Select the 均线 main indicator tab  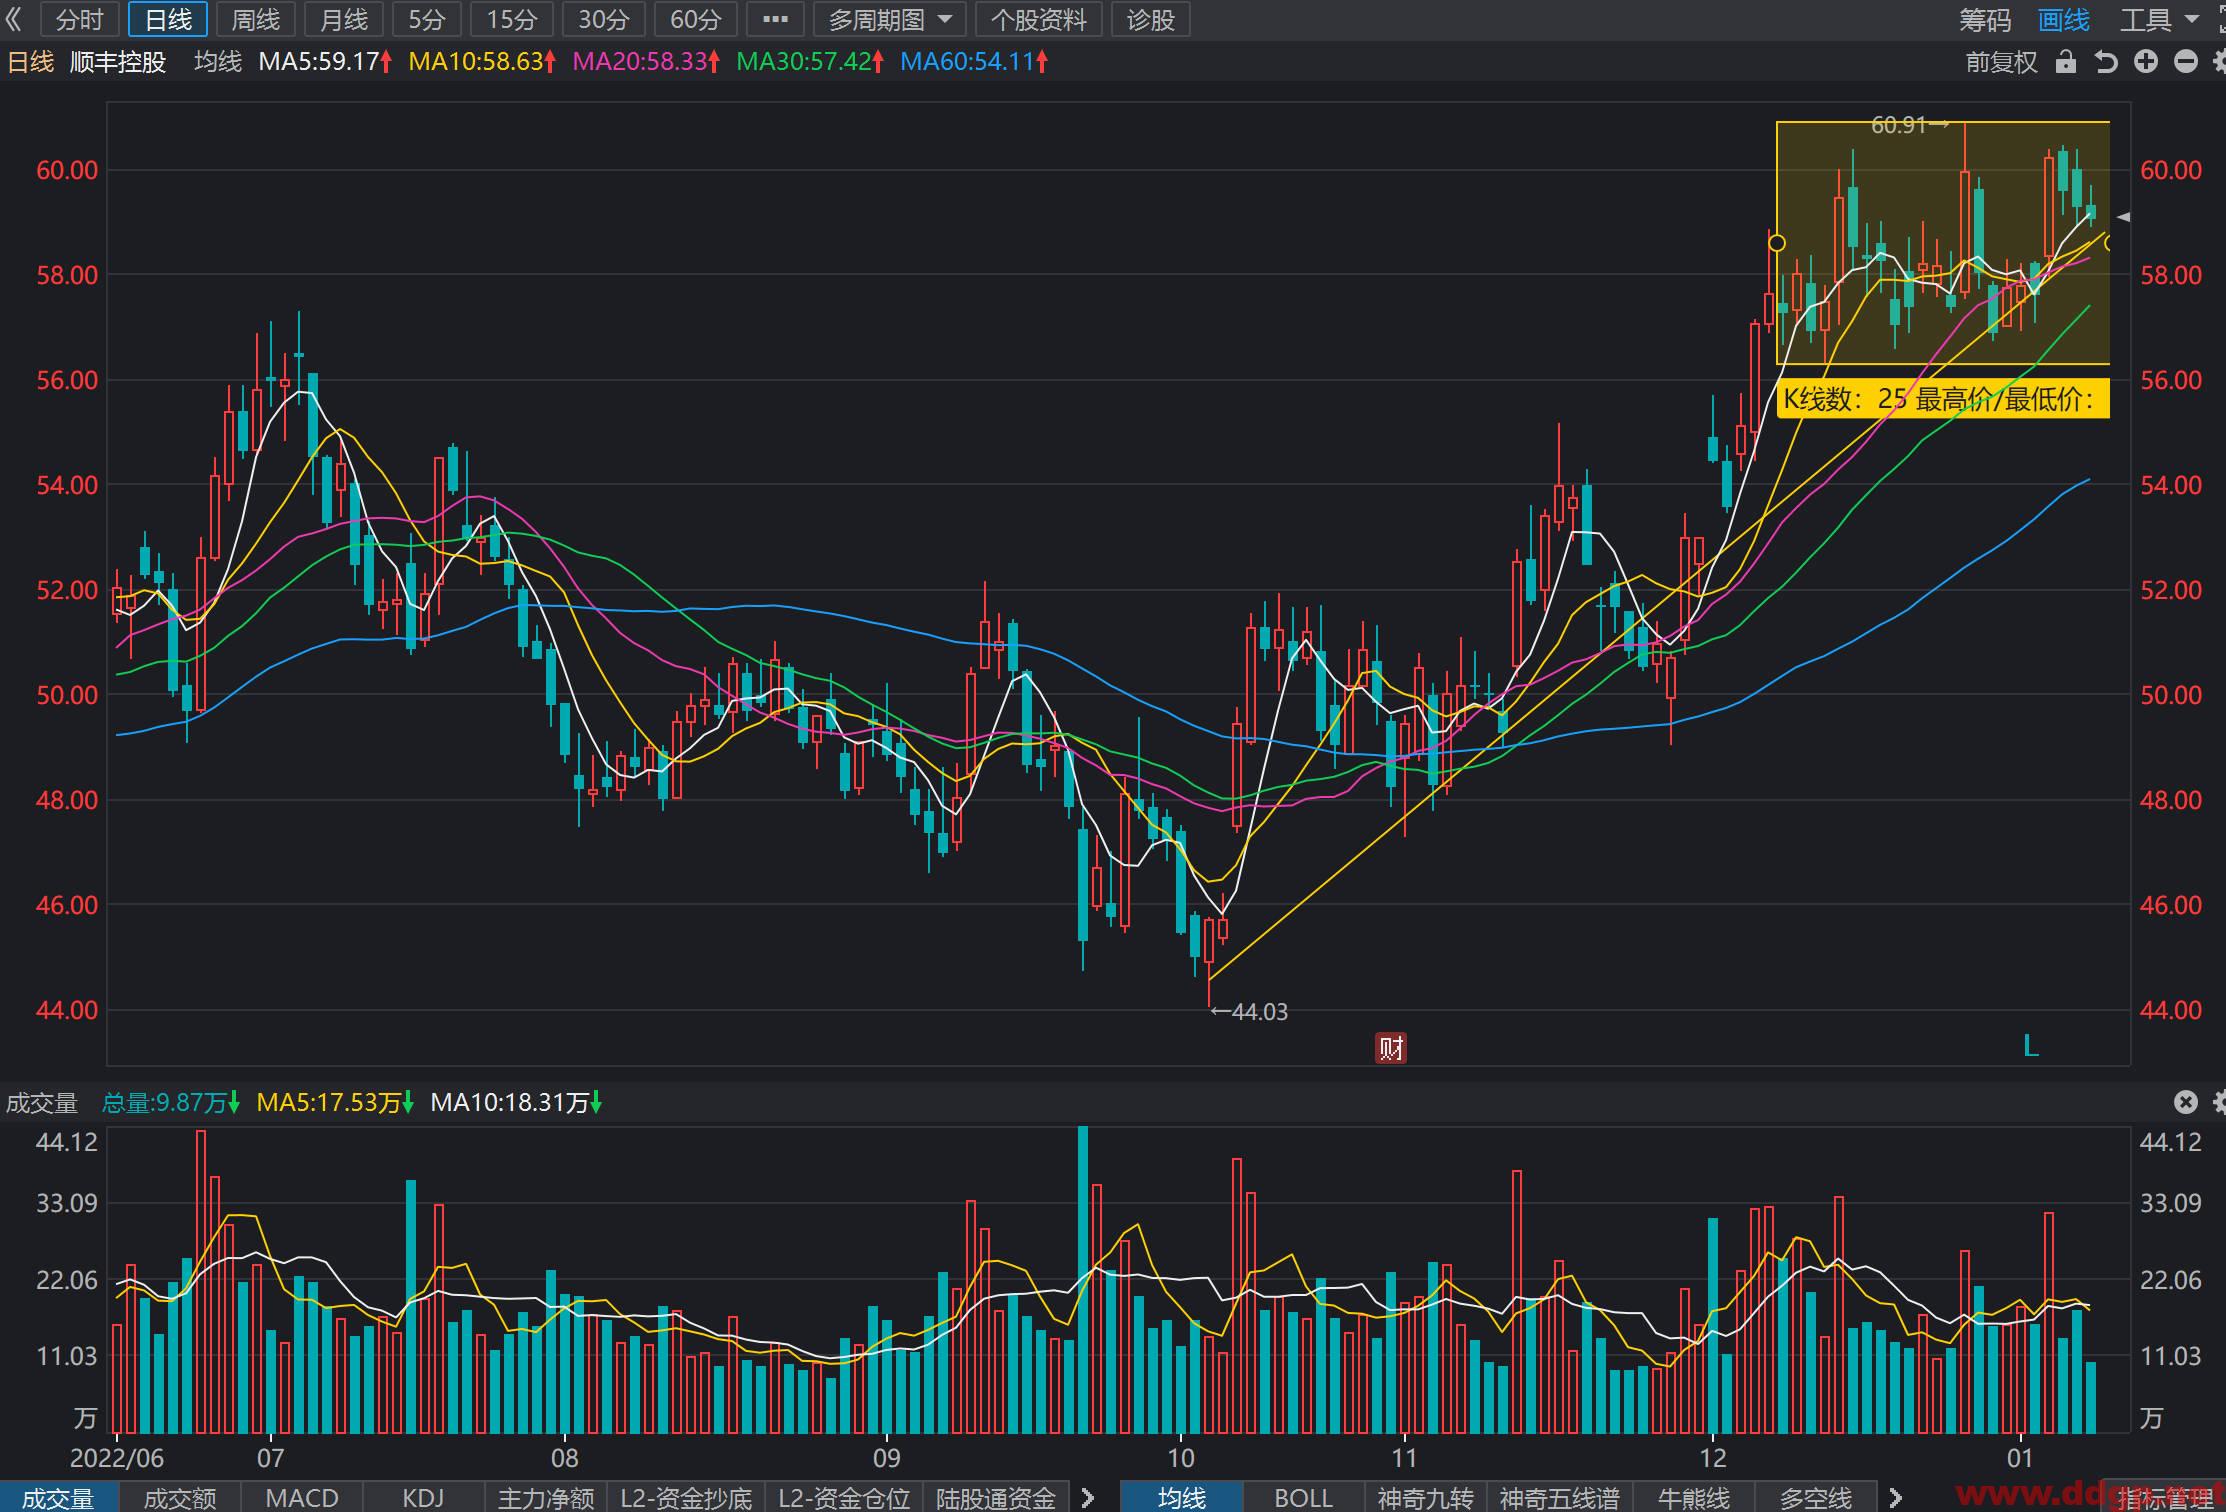1182,1497
